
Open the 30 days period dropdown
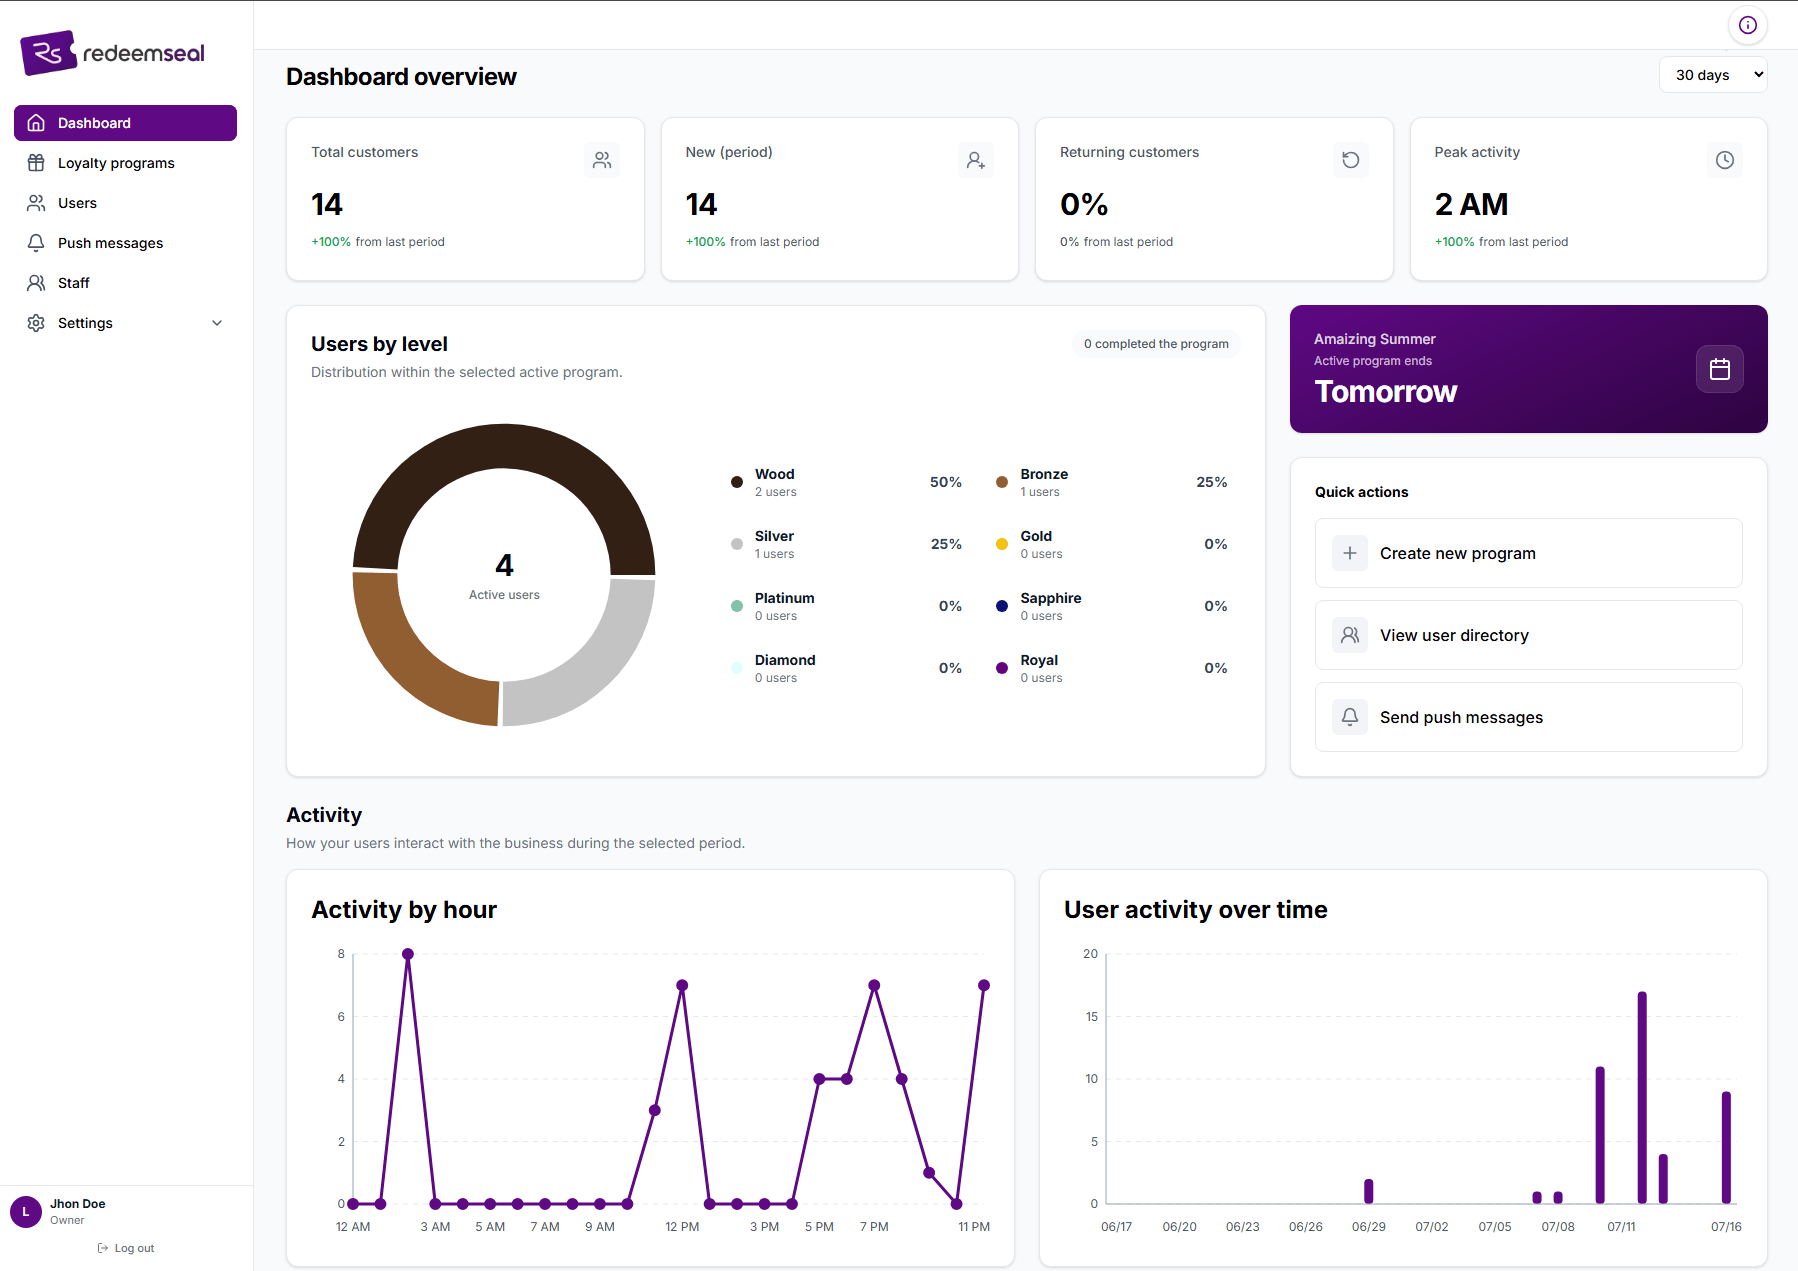coord(1713,75)
